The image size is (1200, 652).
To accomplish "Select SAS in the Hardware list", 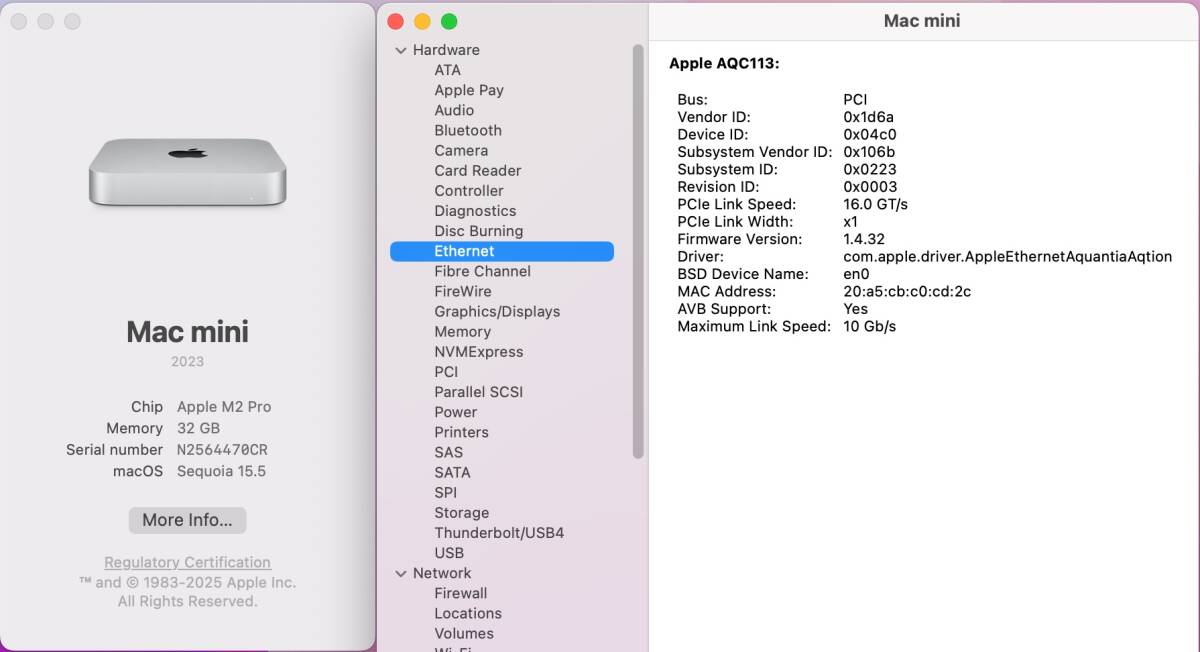I will click(448, 452).
